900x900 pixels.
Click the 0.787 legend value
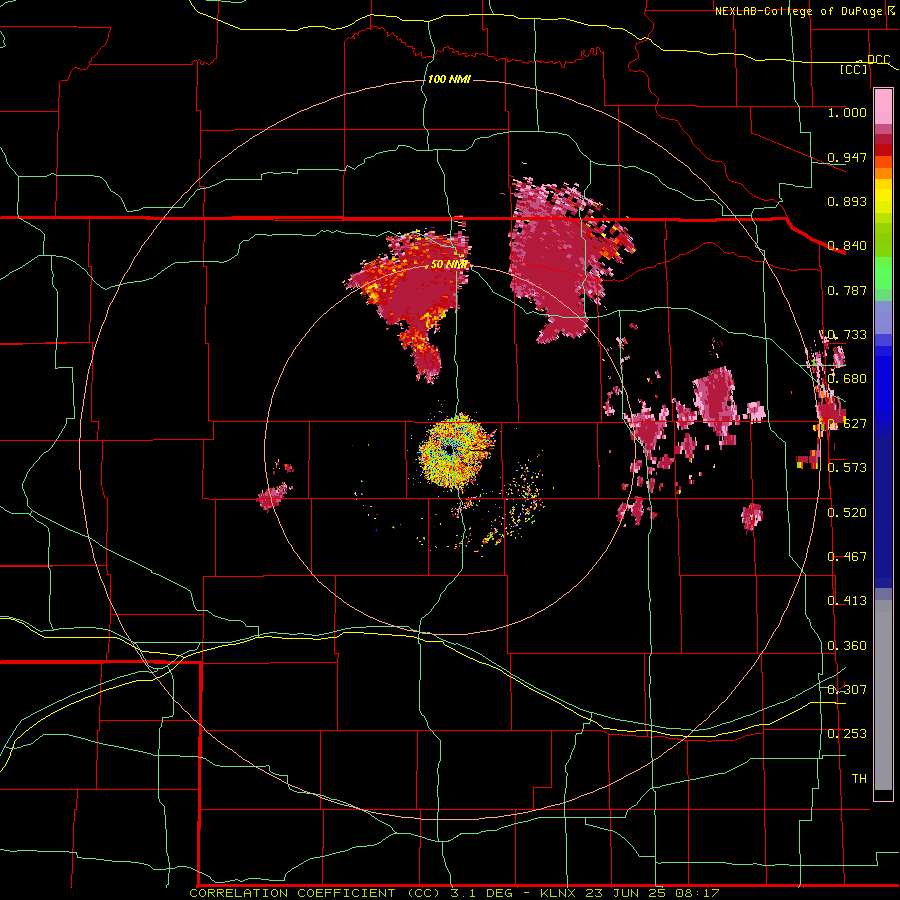coord(847,290)
